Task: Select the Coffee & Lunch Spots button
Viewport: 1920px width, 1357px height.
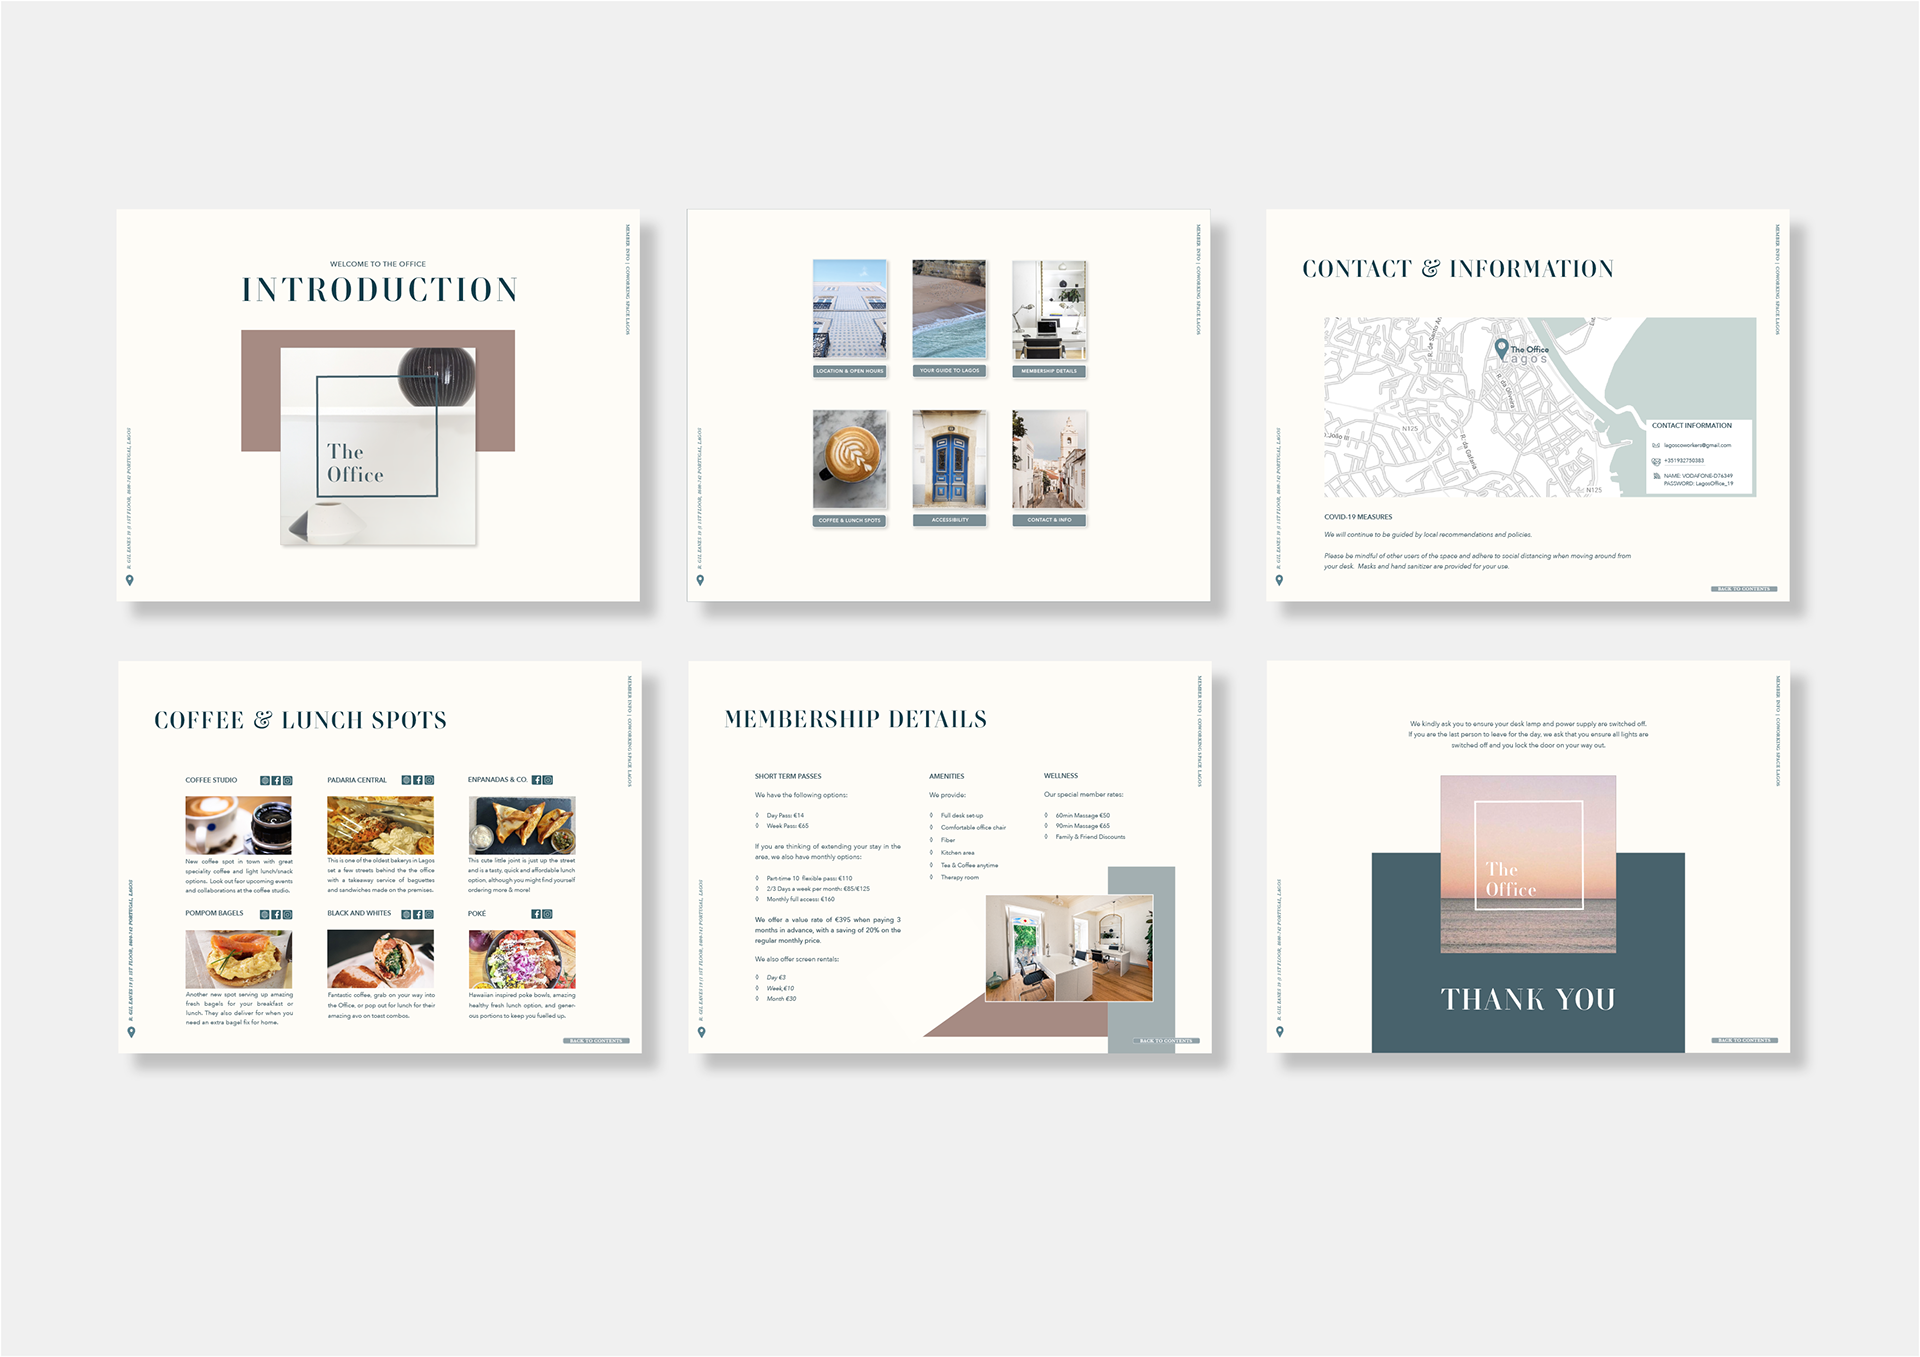Action: pyautogui.click(x=849, y=520)
